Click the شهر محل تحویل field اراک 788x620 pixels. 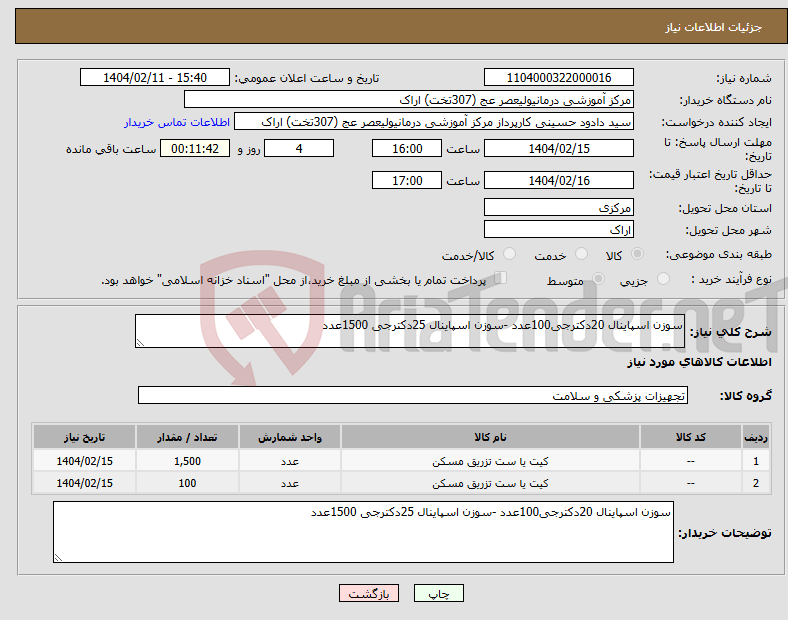pyautogui.click(x=558, y=229)
